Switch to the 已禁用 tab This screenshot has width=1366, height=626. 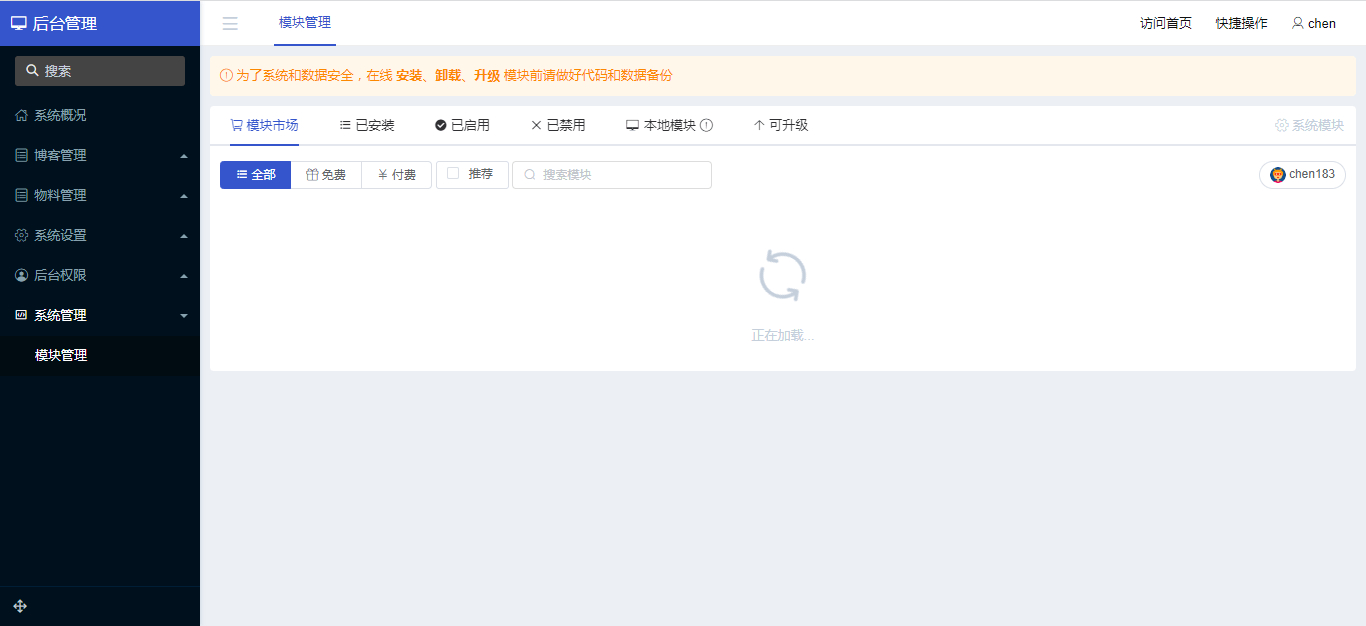[558, 125]
